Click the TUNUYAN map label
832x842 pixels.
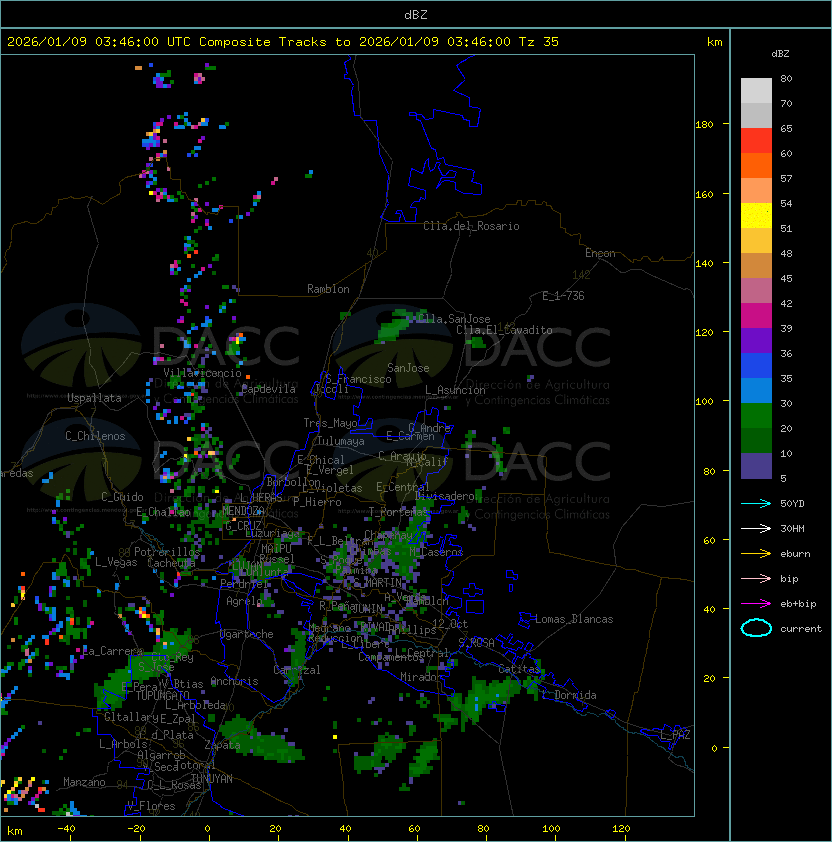click(212, 779)
